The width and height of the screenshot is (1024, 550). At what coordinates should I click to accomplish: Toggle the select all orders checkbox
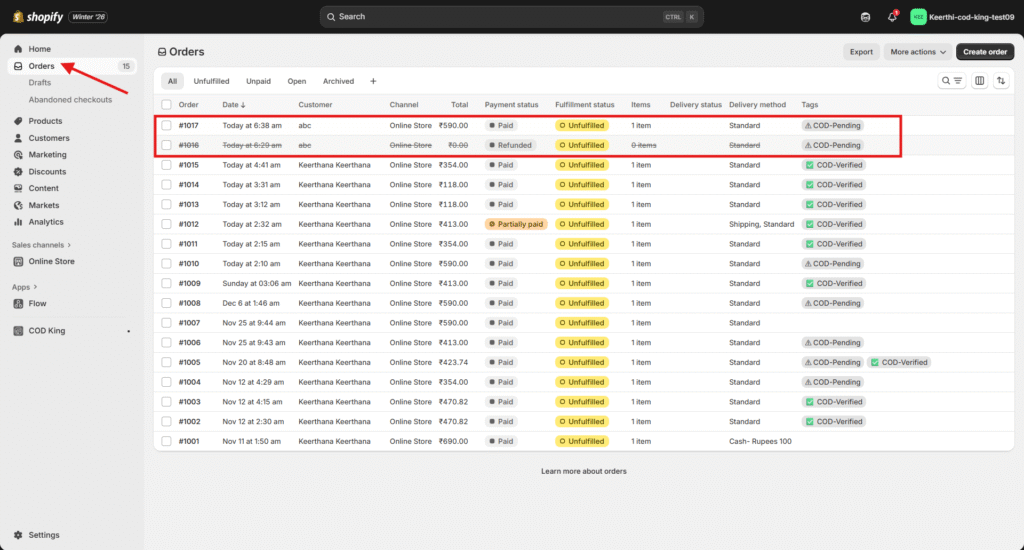click(166, 105)
